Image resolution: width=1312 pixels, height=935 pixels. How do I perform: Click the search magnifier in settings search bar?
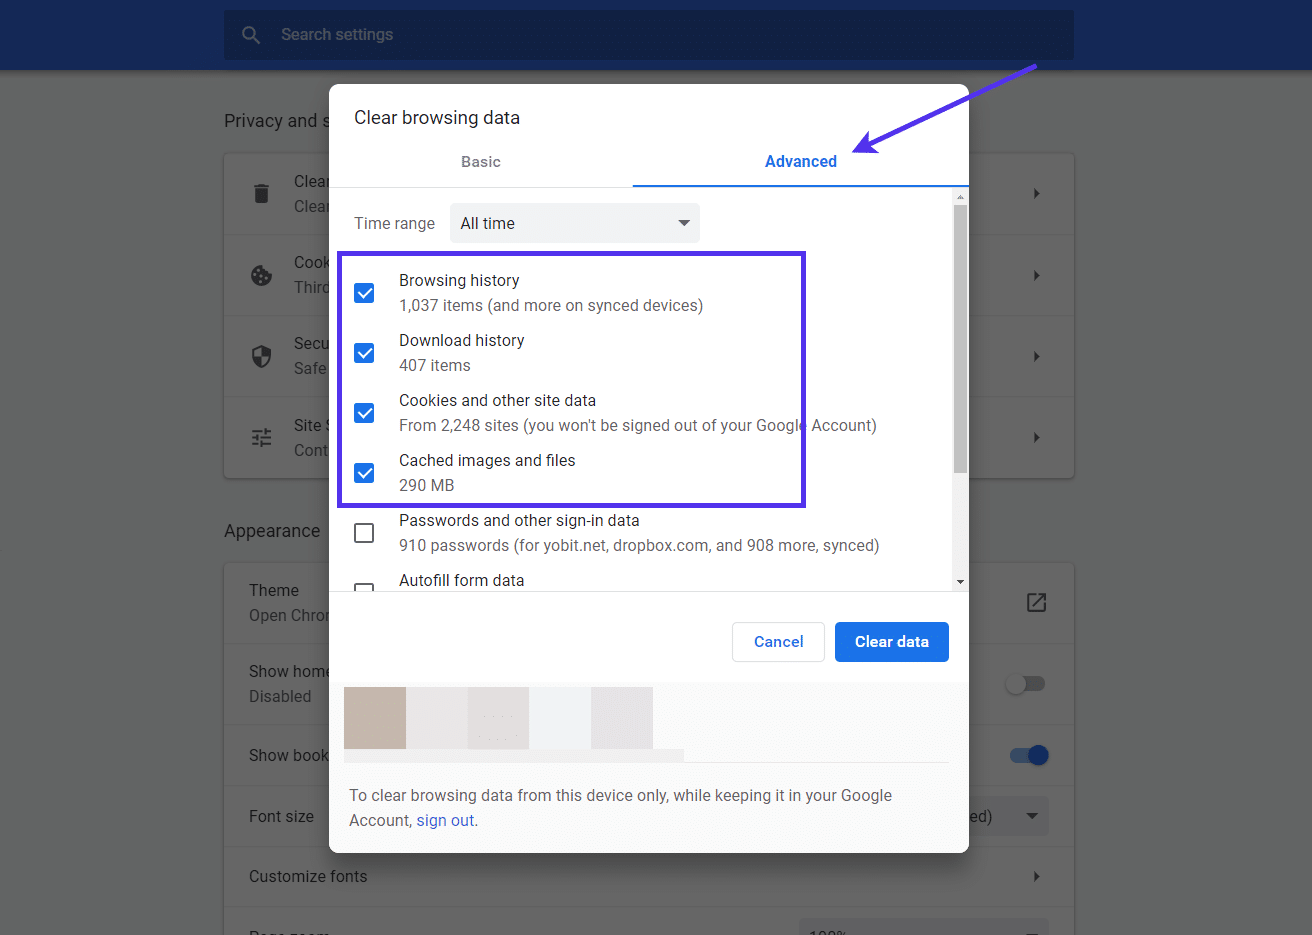pos(251,34)
